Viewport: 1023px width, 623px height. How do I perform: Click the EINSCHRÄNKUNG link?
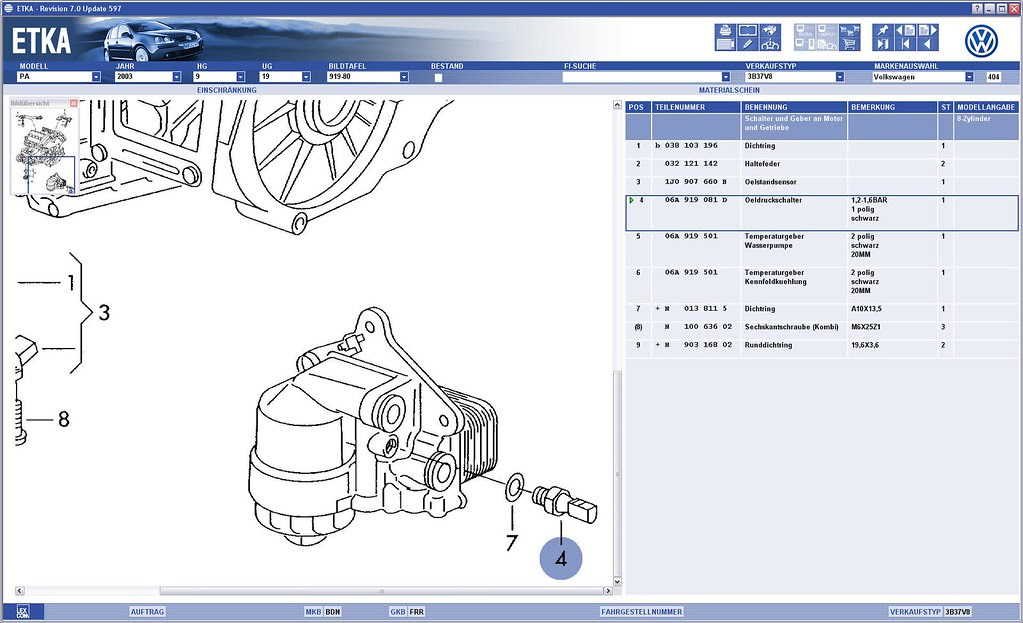pos(226,90)
